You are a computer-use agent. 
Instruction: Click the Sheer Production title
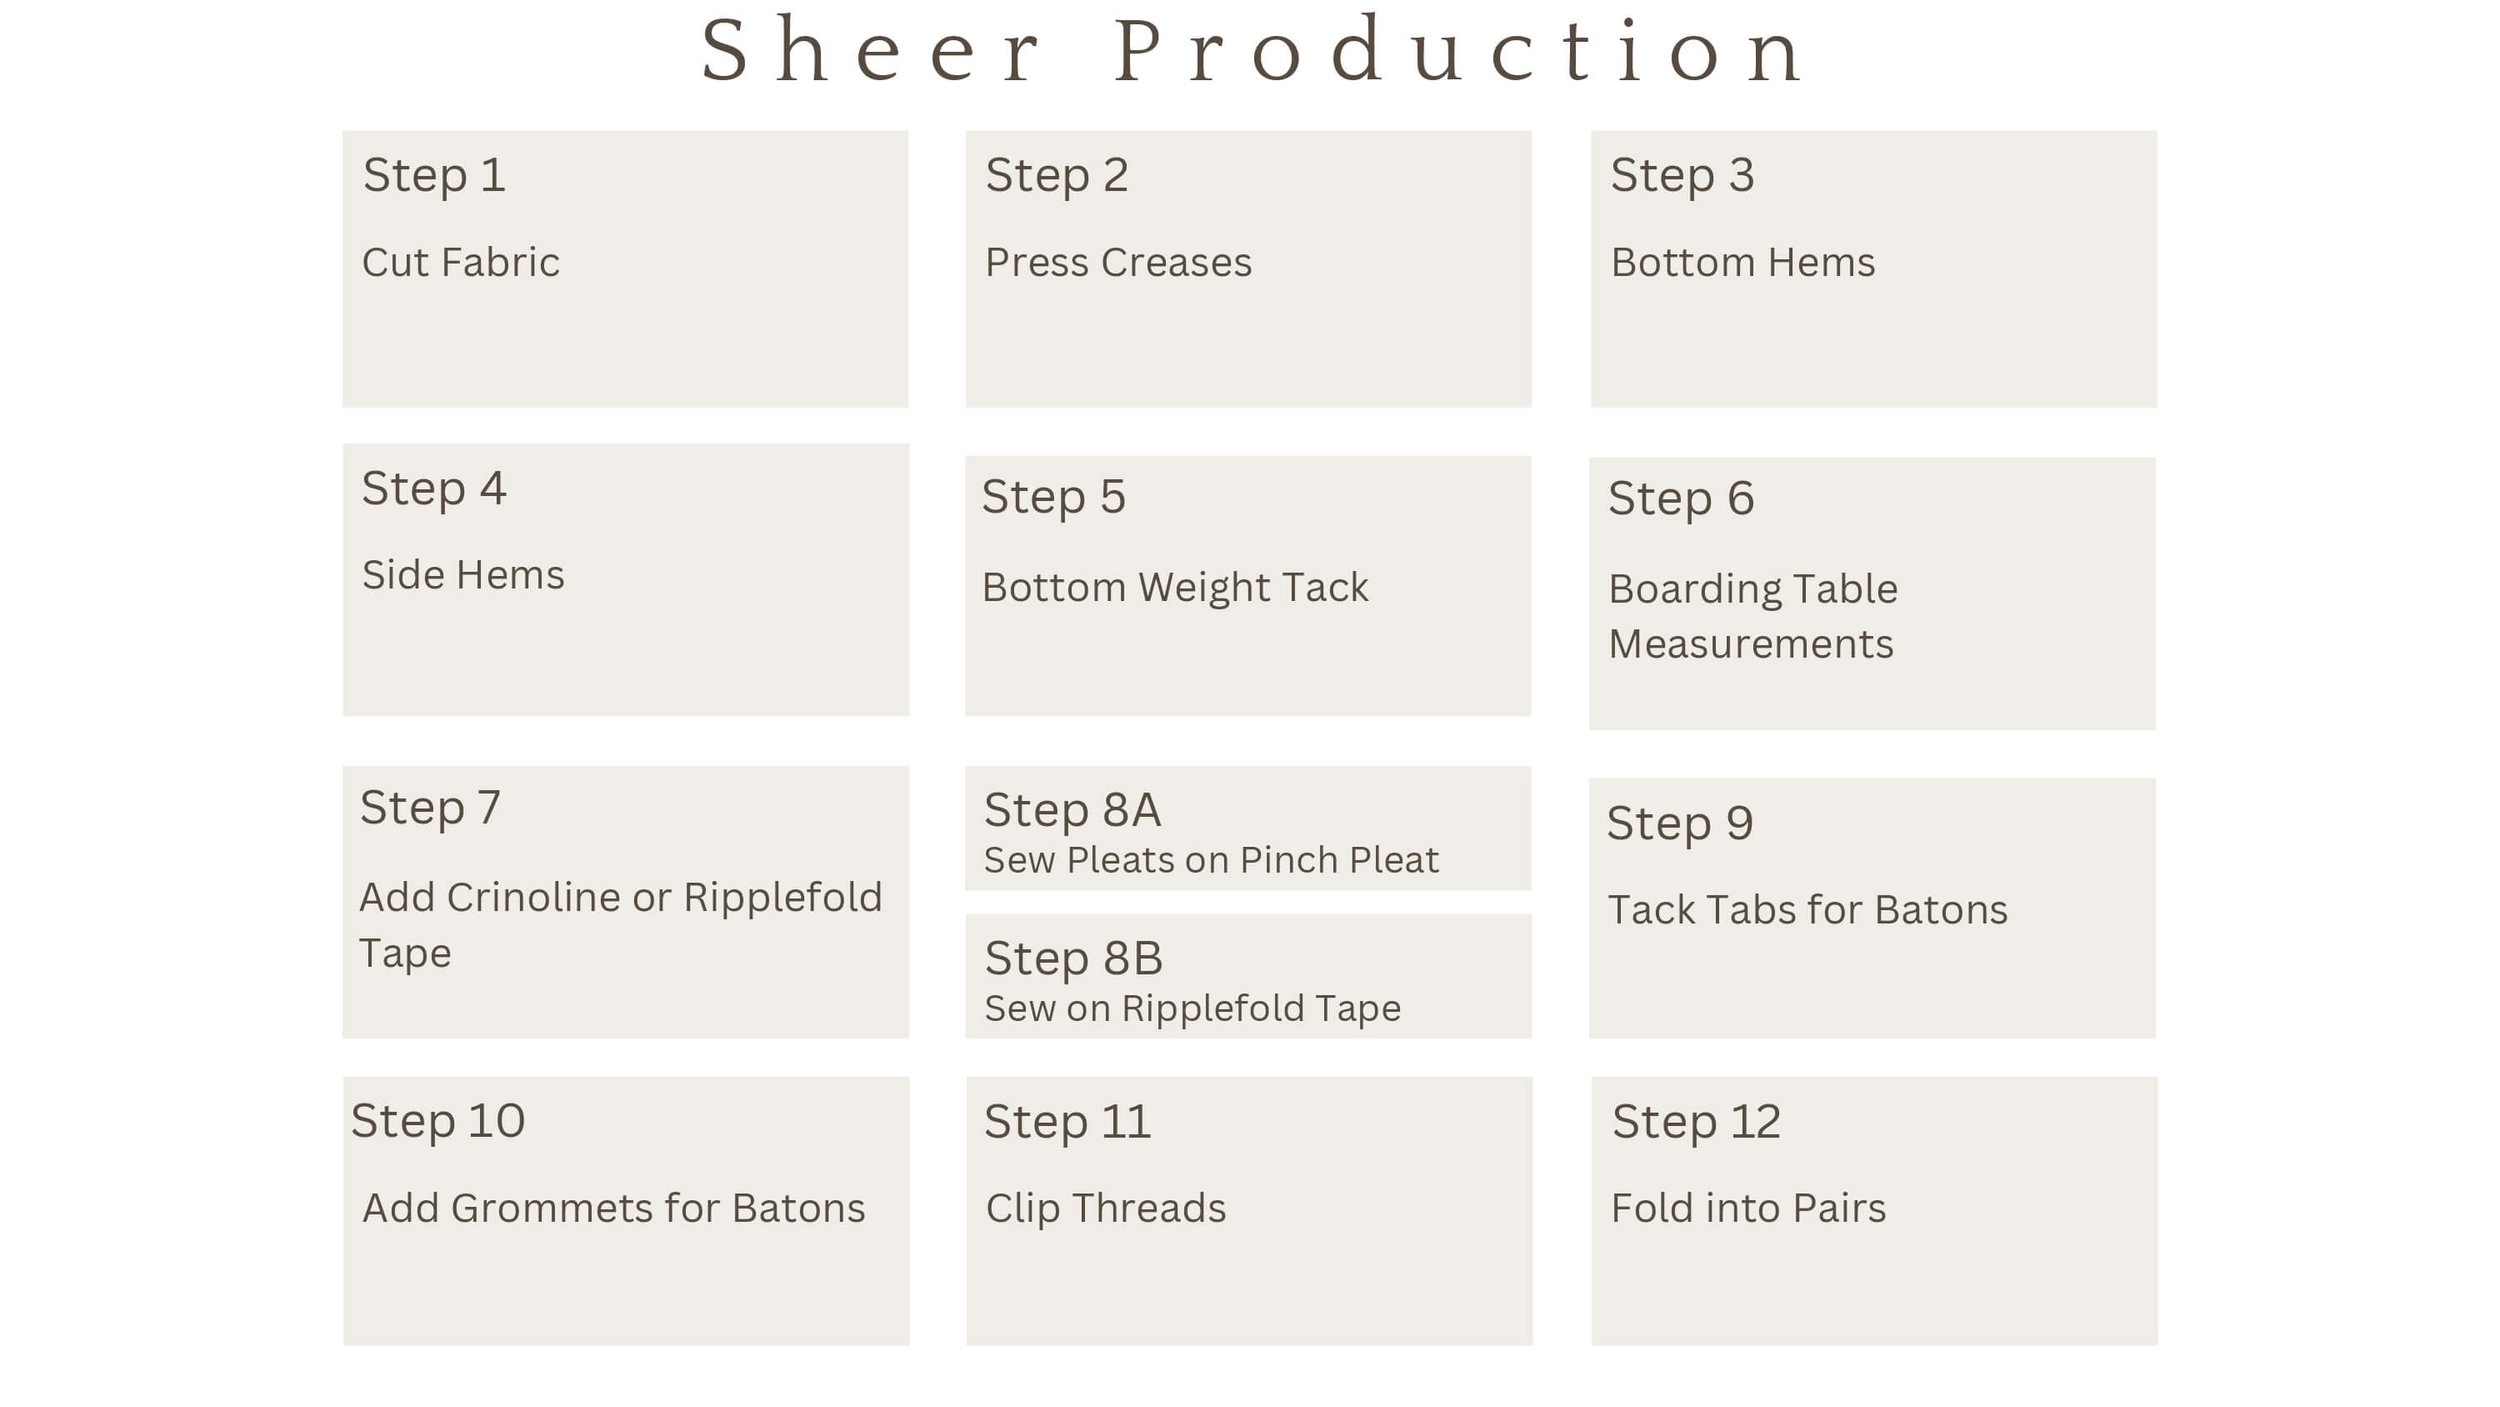click(1253, 50)
